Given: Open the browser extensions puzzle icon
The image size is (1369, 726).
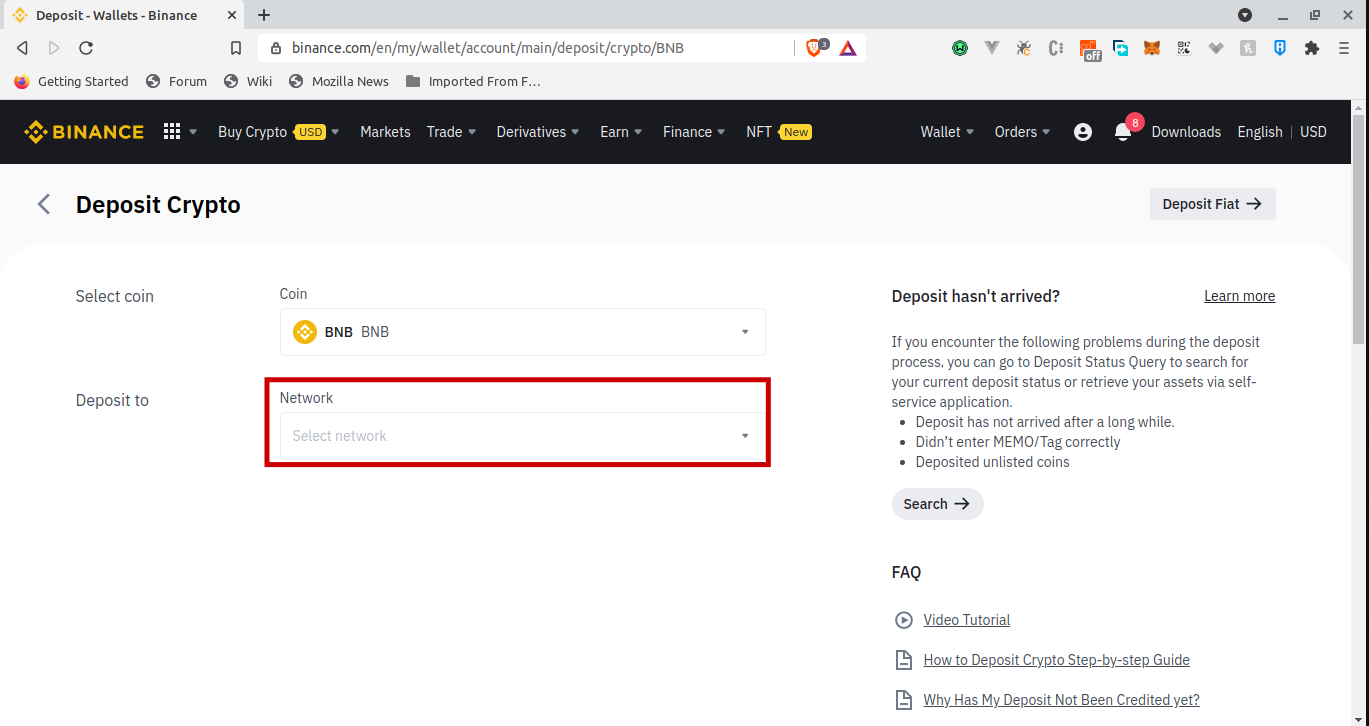Looking at the screenshot, I should tap(1312, 47).
